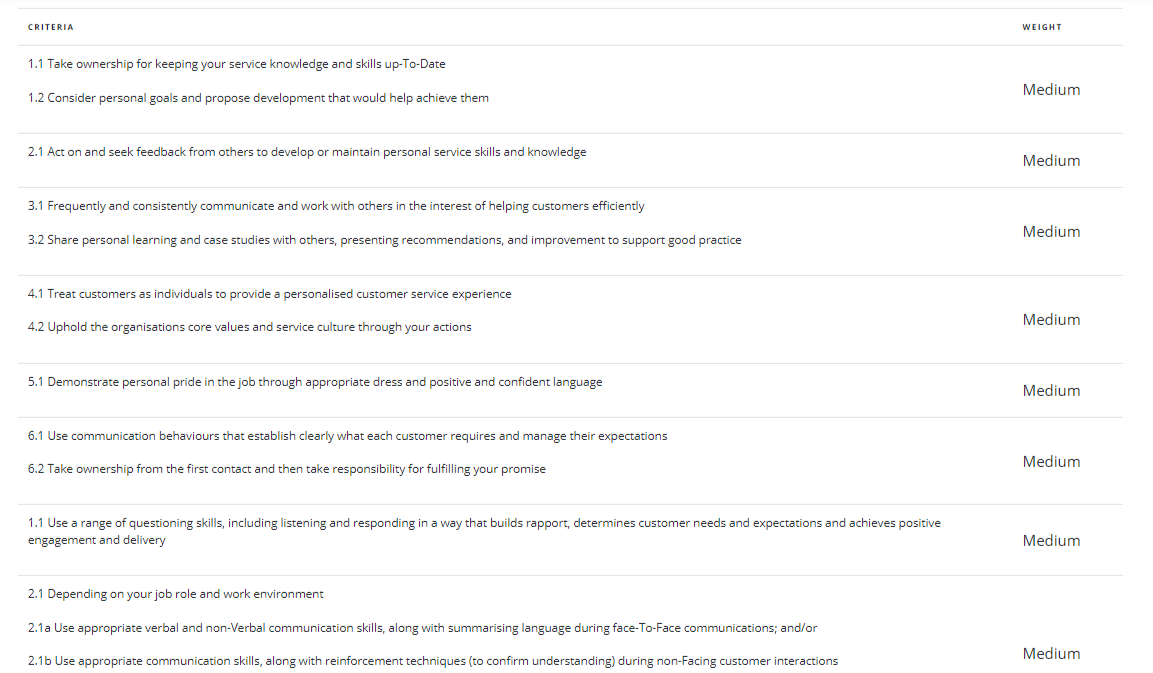The height and width of the screenshot is (673, 1153).
Task: Select criterion 6.2 Take ownership from first contact
Action: (286, 469)
